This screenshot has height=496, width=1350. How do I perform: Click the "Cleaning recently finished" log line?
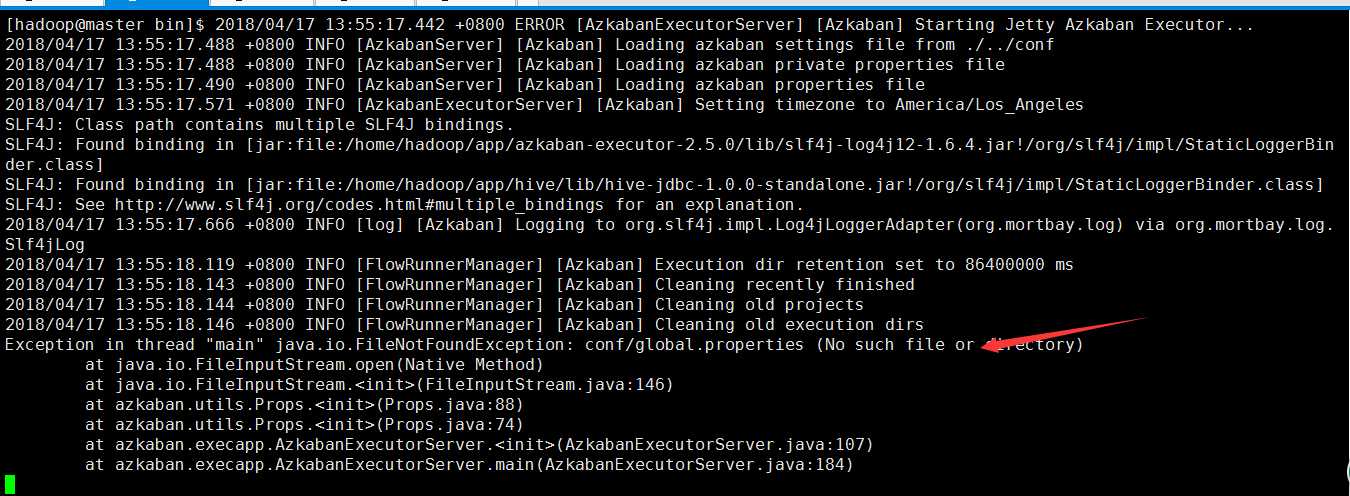[459, 284]
